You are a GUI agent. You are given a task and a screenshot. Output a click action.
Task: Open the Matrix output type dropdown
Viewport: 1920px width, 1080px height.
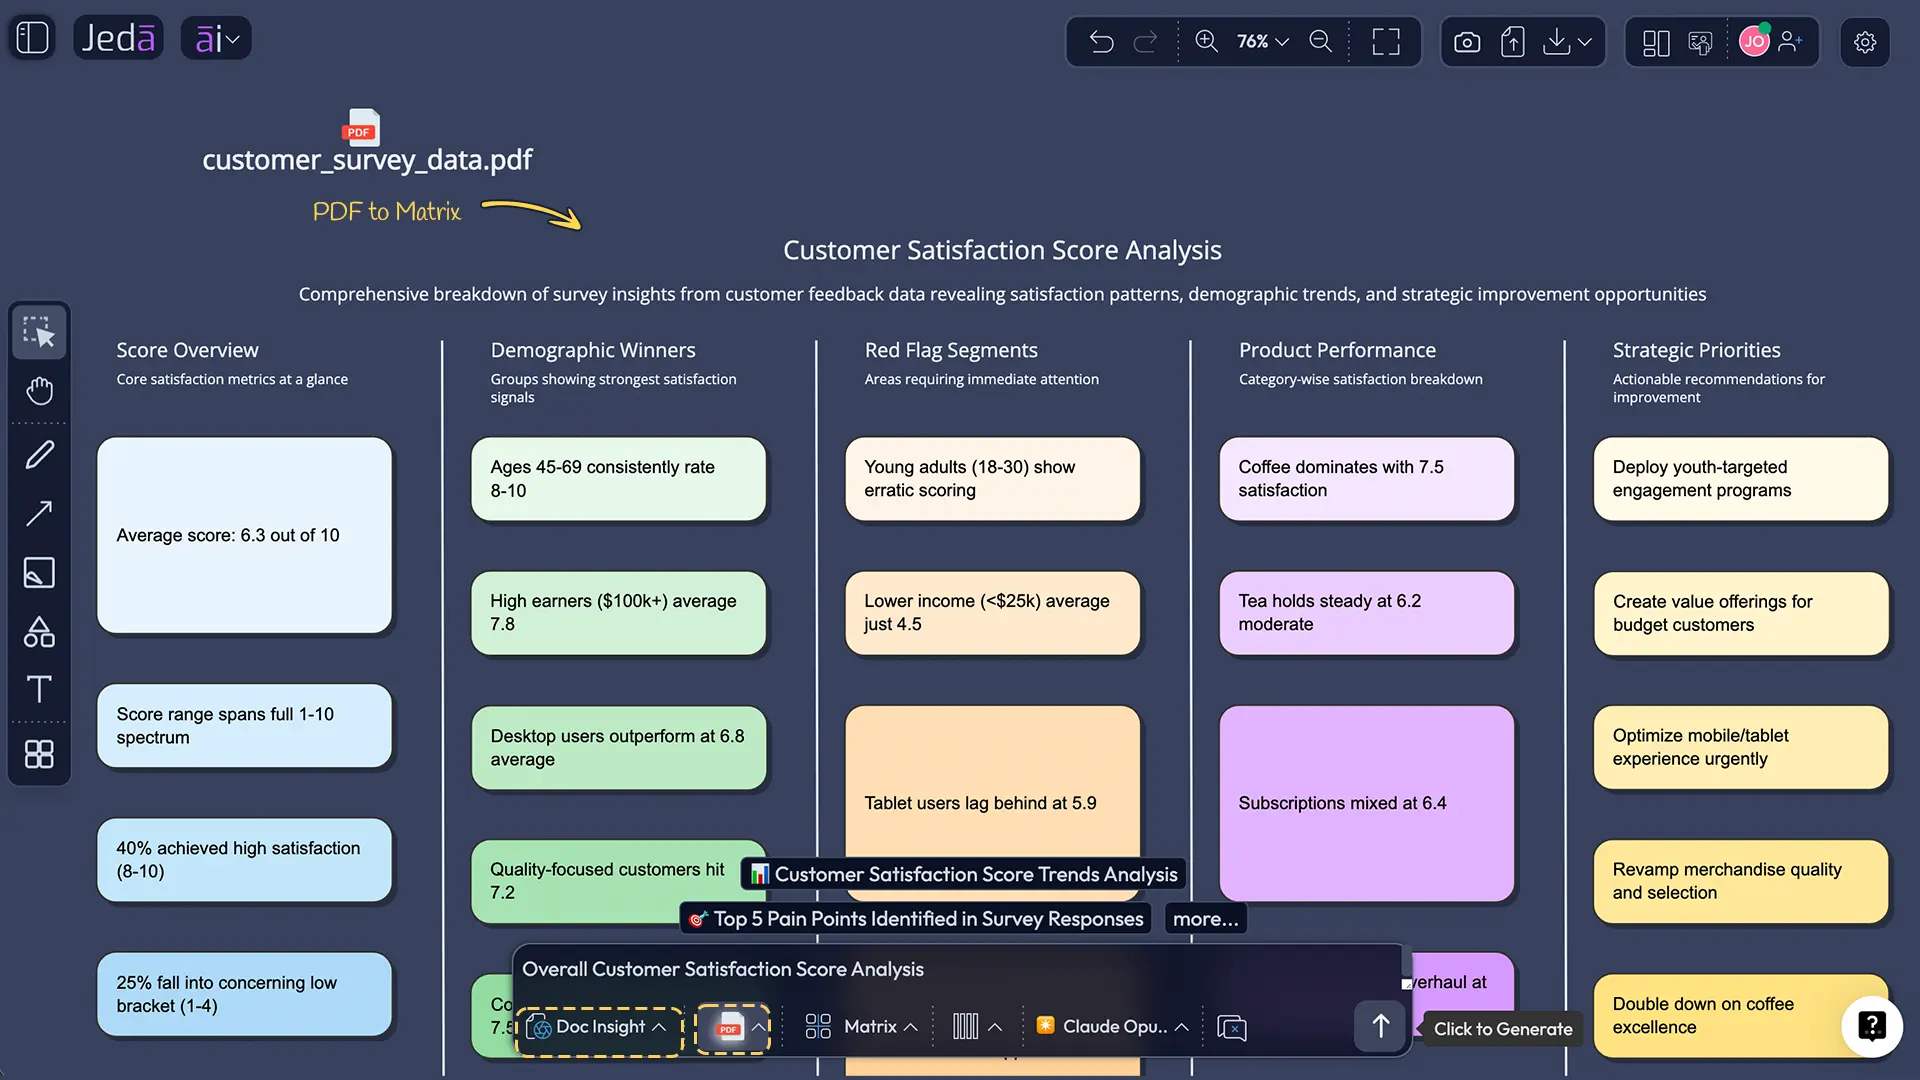pos(861,1027)
